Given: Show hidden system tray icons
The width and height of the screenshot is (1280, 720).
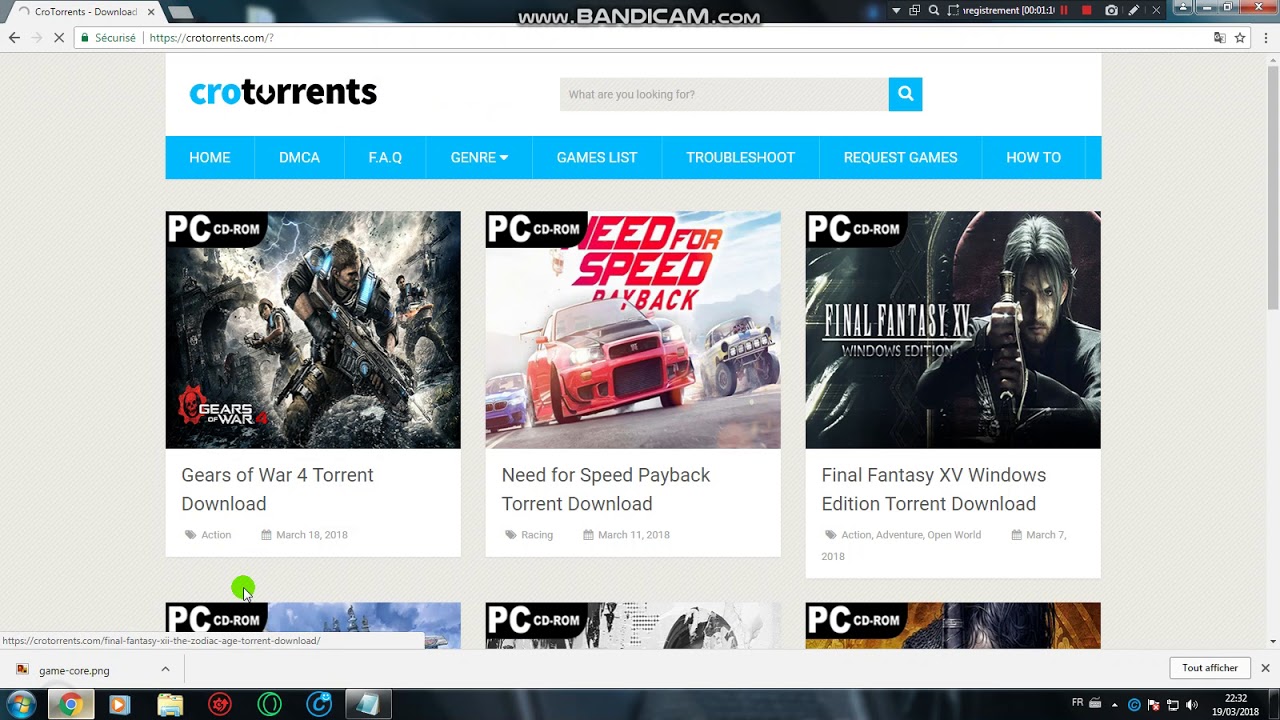Looking at the screenshot, I should tap(1115, 704).
